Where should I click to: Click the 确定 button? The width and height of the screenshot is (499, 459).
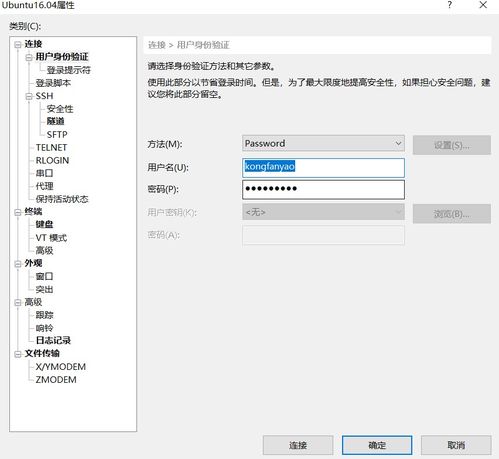(377, 445)
